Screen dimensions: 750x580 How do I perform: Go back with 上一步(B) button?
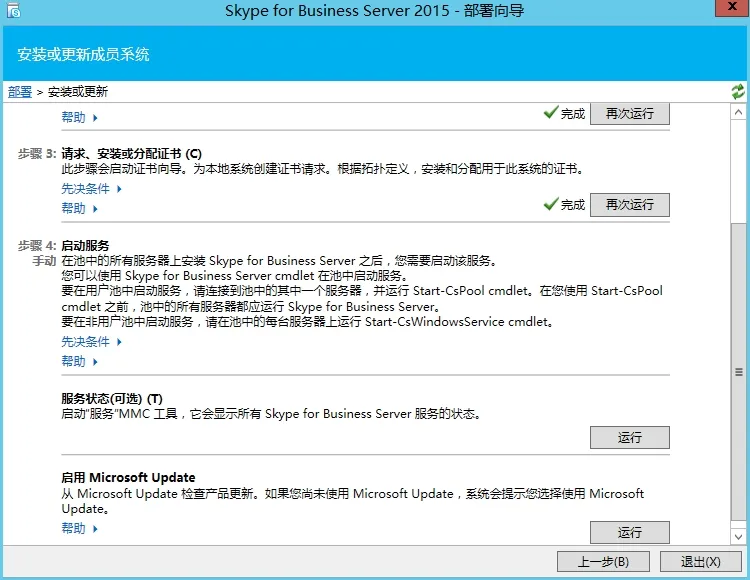[x=603, y=562]
